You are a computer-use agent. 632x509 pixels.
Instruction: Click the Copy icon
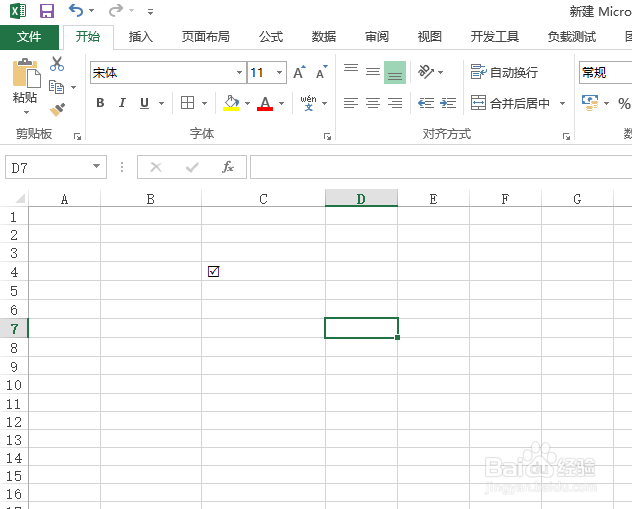[56, 87]
